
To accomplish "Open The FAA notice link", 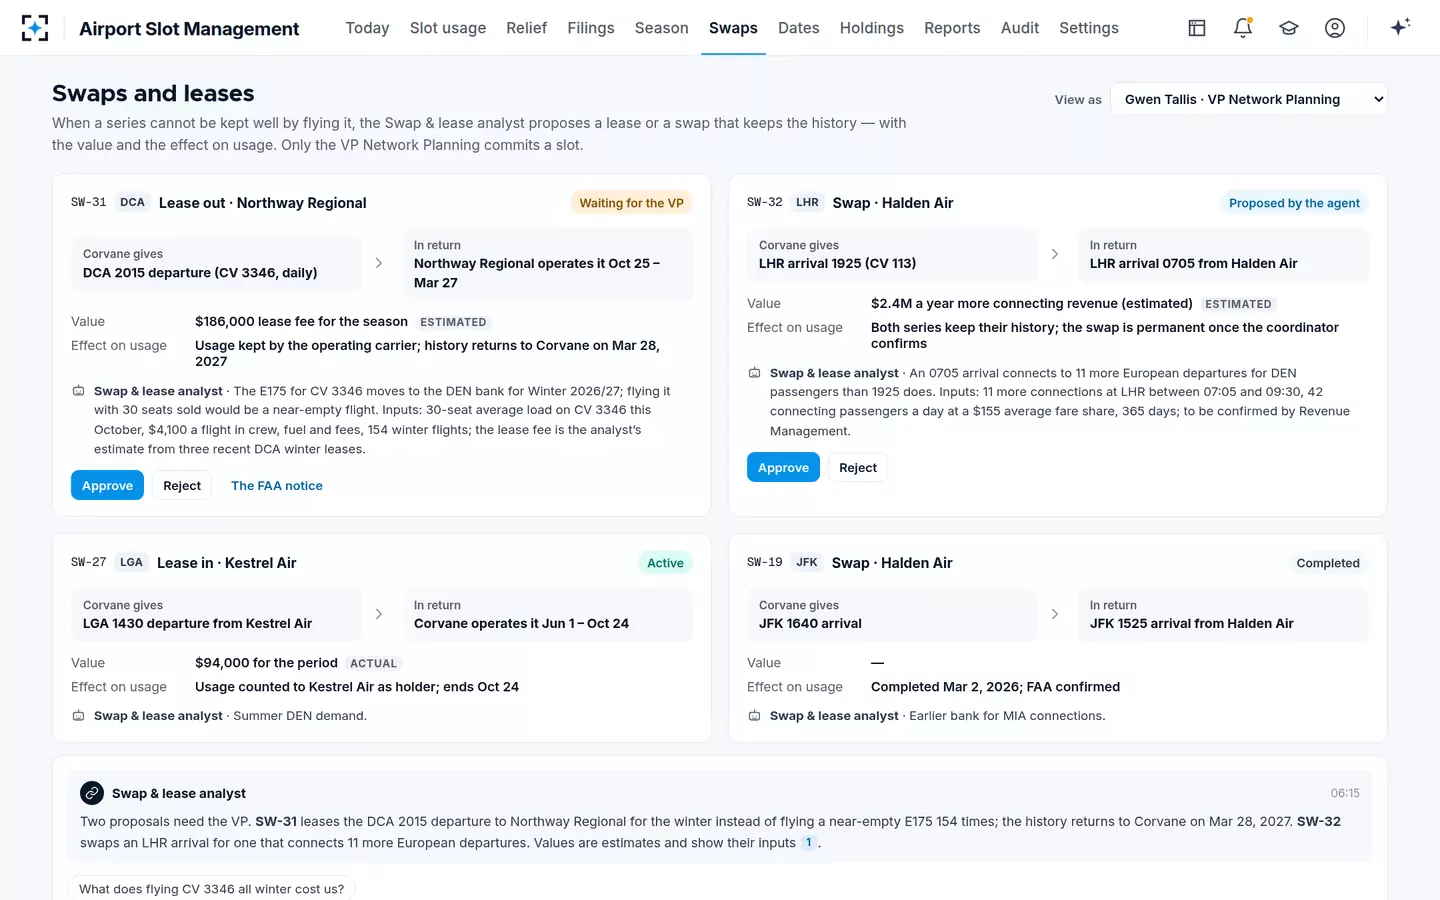I will (x=277, y=485).
